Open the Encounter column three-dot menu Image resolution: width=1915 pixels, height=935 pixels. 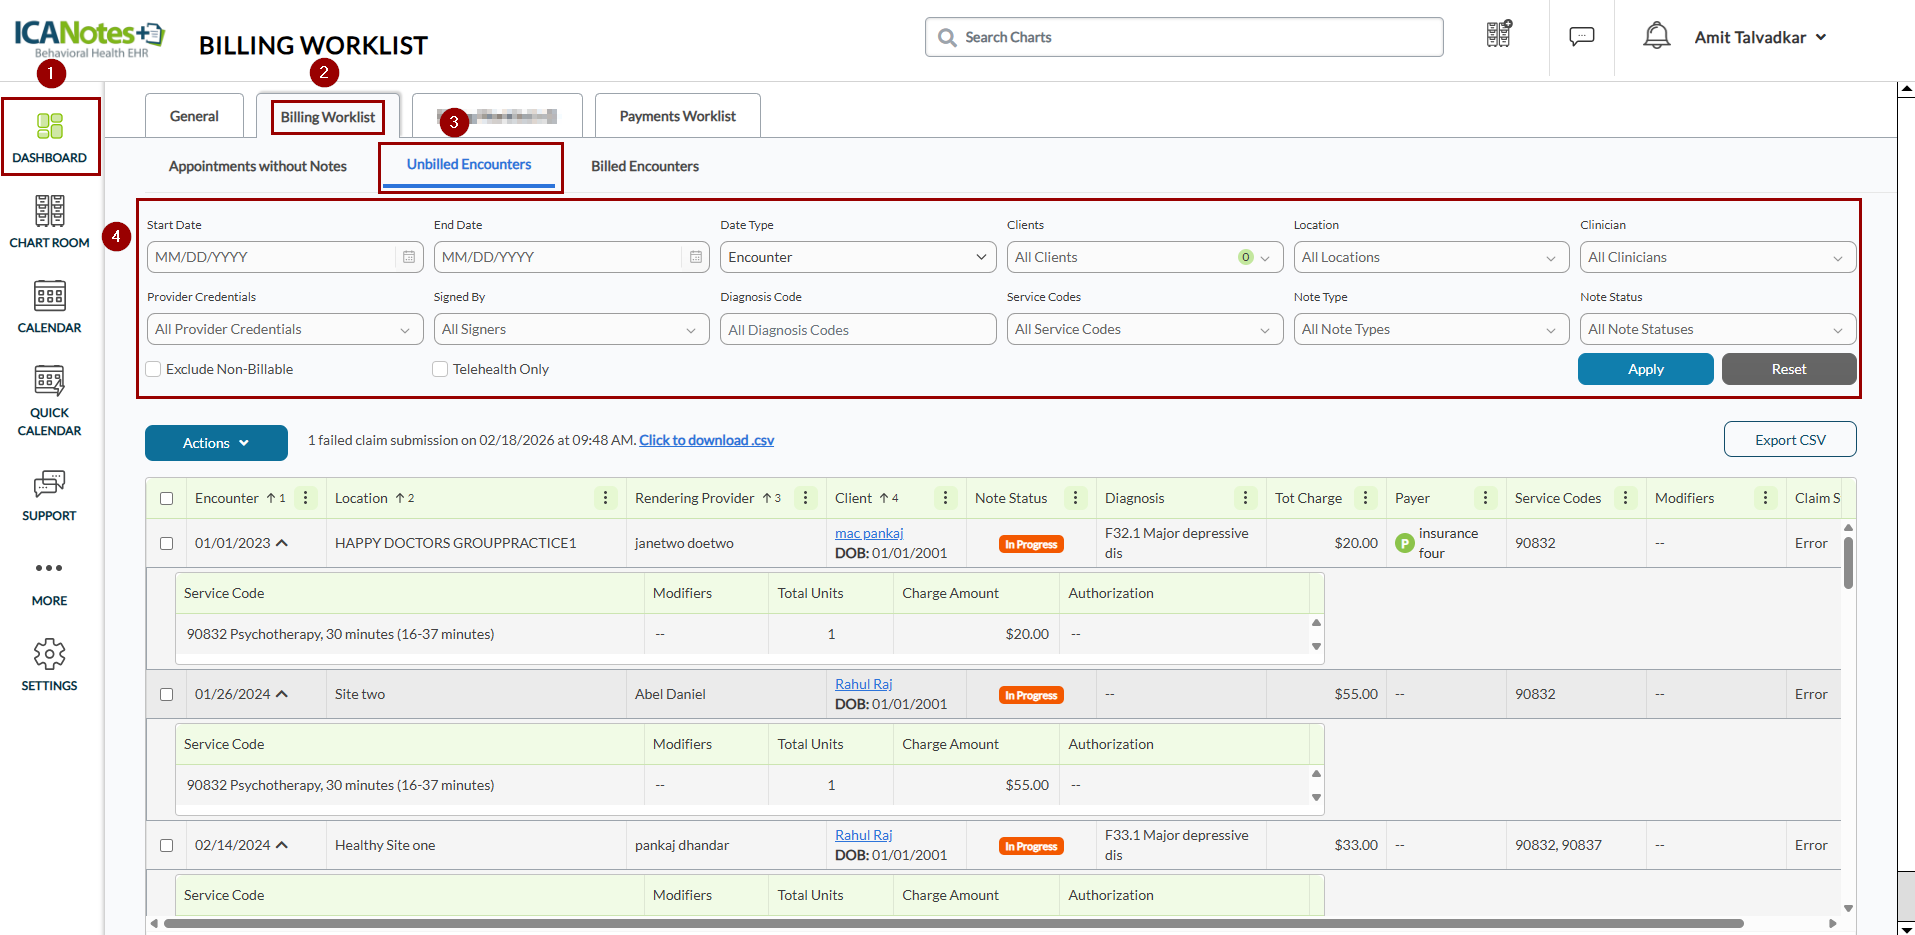click(306, 498)
